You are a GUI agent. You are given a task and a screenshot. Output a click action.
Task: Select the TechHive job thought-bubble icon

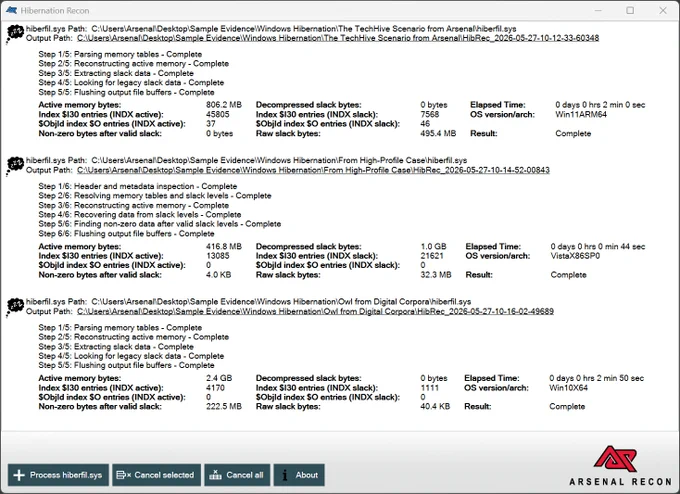click(15, 34)
